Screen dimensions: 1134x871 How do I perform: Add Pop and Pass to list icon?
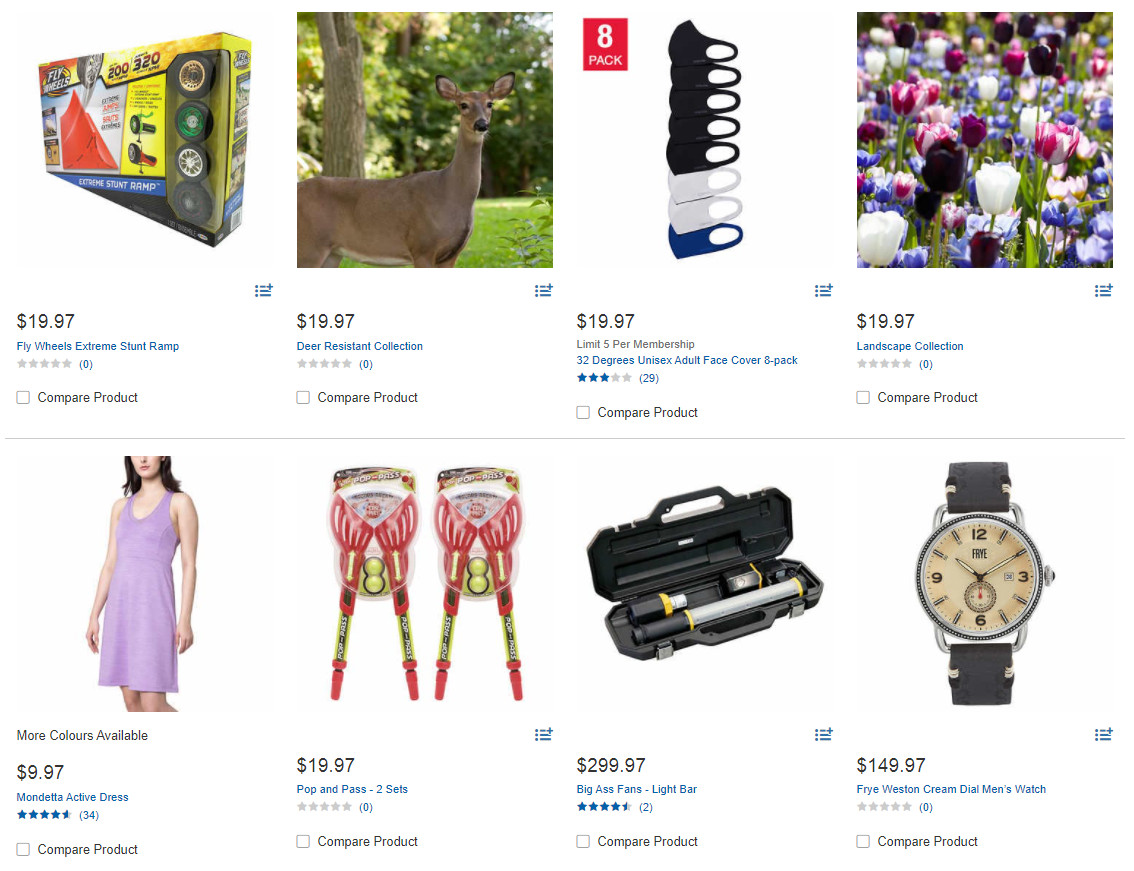click(543, 734)
